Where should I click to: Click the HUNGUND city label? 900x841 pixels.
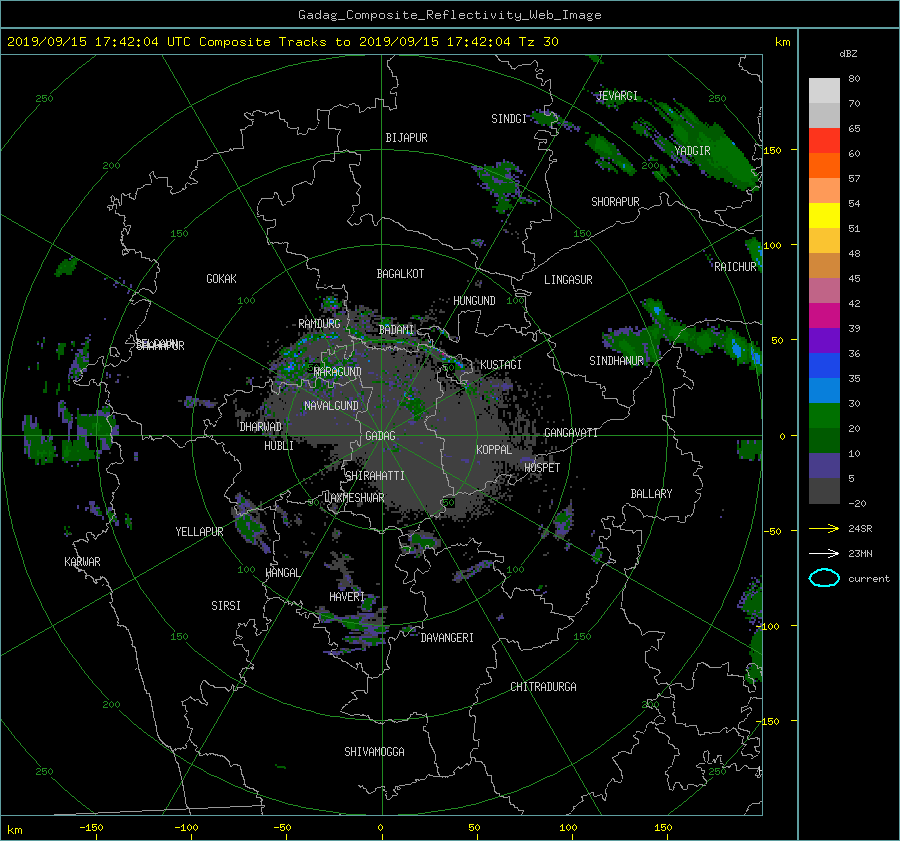474,301
